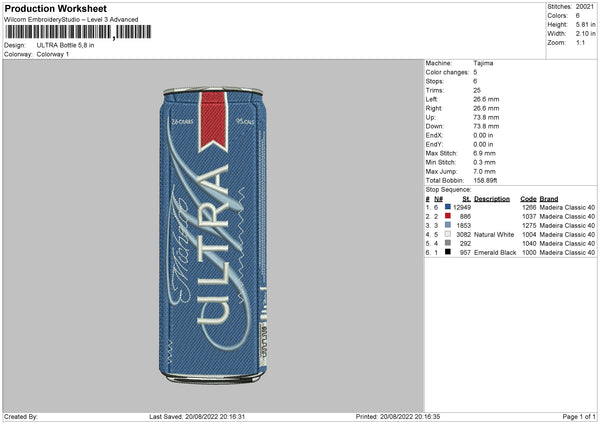Click the Colors count value 6
This screenshot has height=424, width=600.
pyautogui.click(x=577, y=16)
